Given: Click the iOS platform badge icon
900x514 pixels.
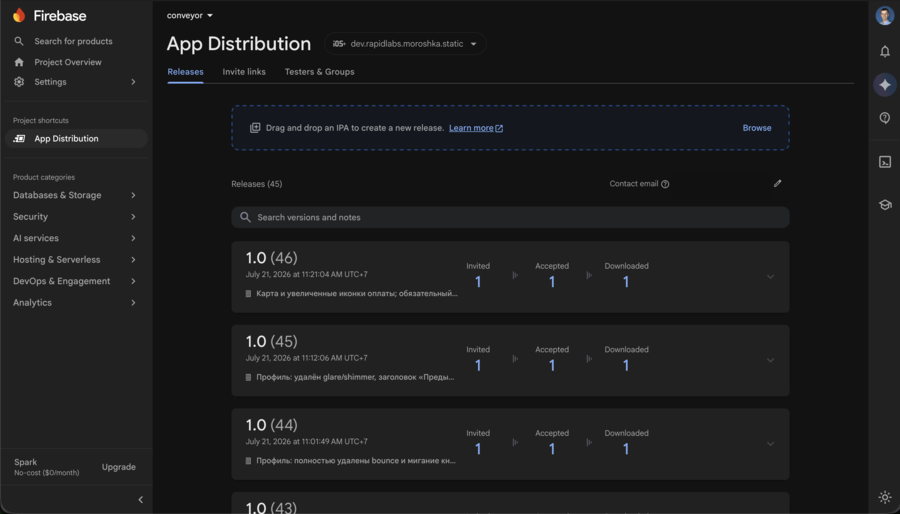Looking at the screenshot, I should 339,44.
